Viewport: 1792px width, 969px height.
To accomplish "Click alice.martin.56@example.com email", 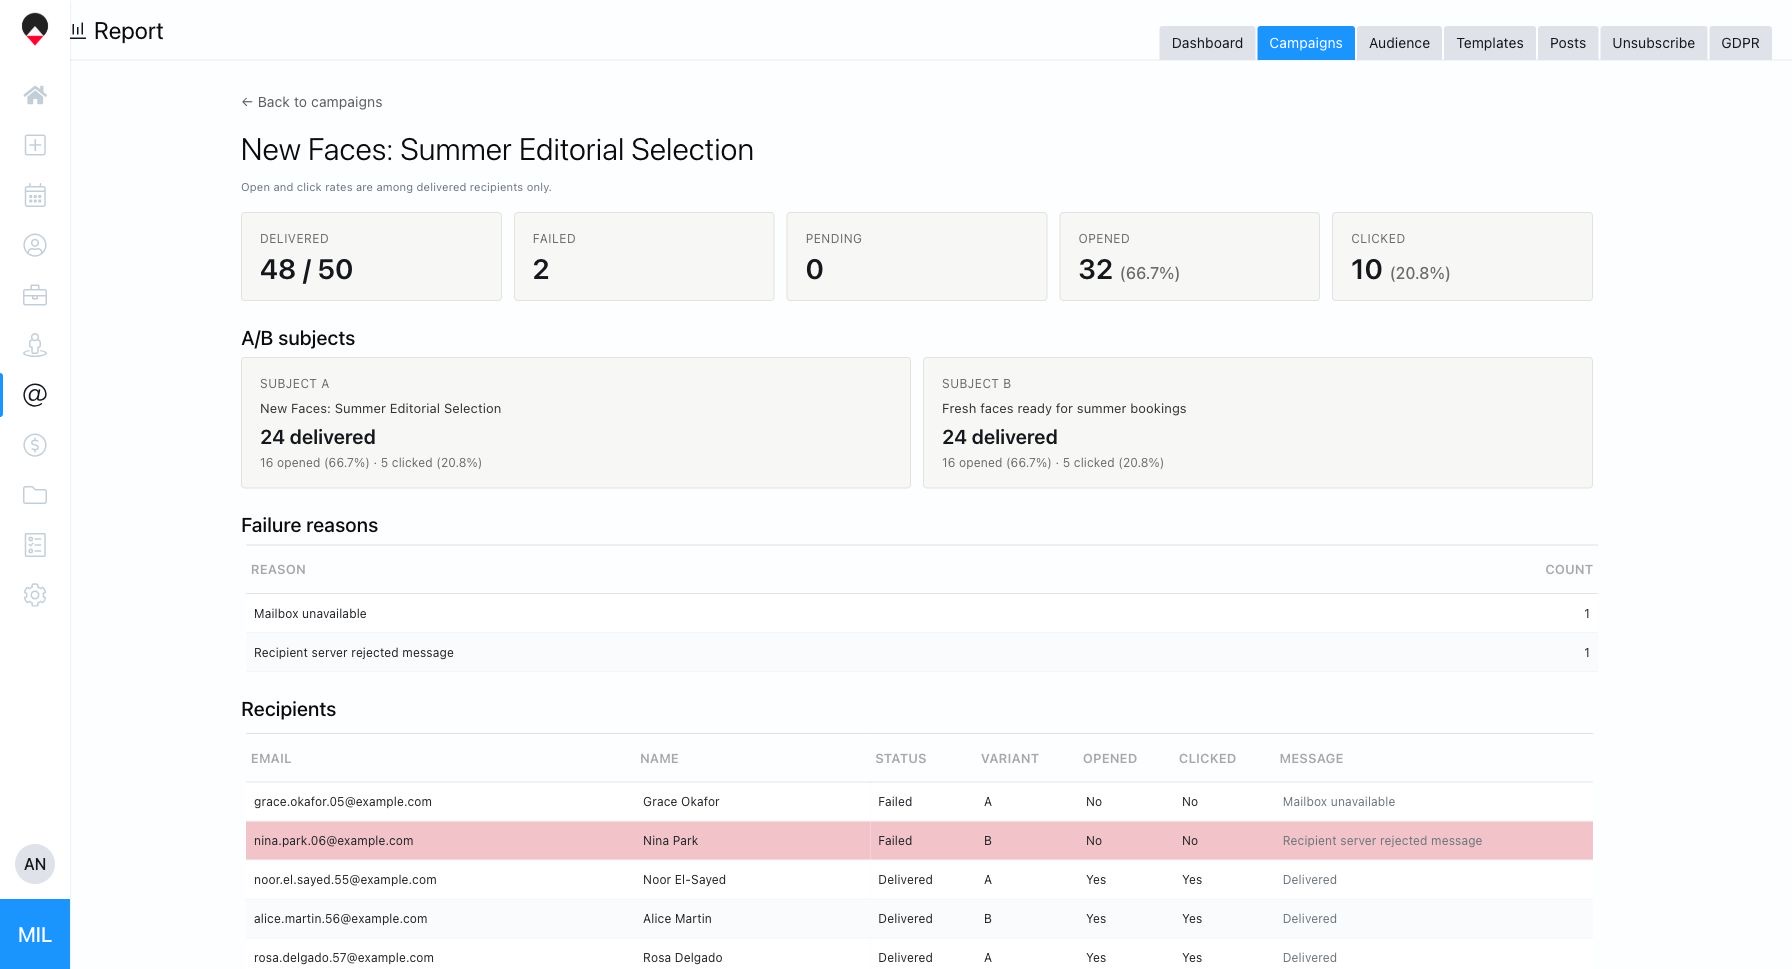I will tap(340, 919).
